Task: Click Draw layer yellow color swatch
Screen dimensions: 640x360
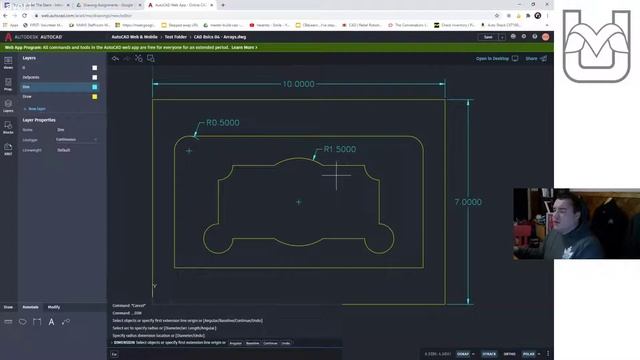Action: point(95,97)
